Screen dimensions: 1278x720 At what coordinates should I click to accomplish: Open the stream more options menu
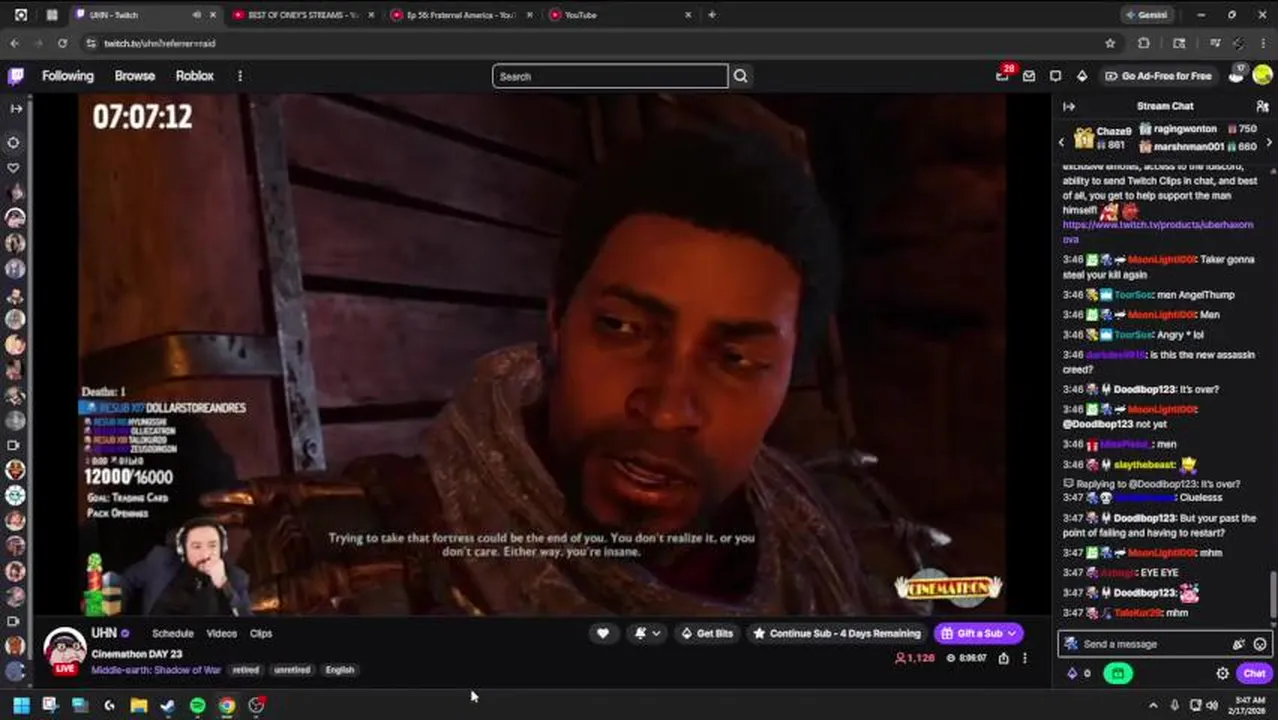[1025, 658]
